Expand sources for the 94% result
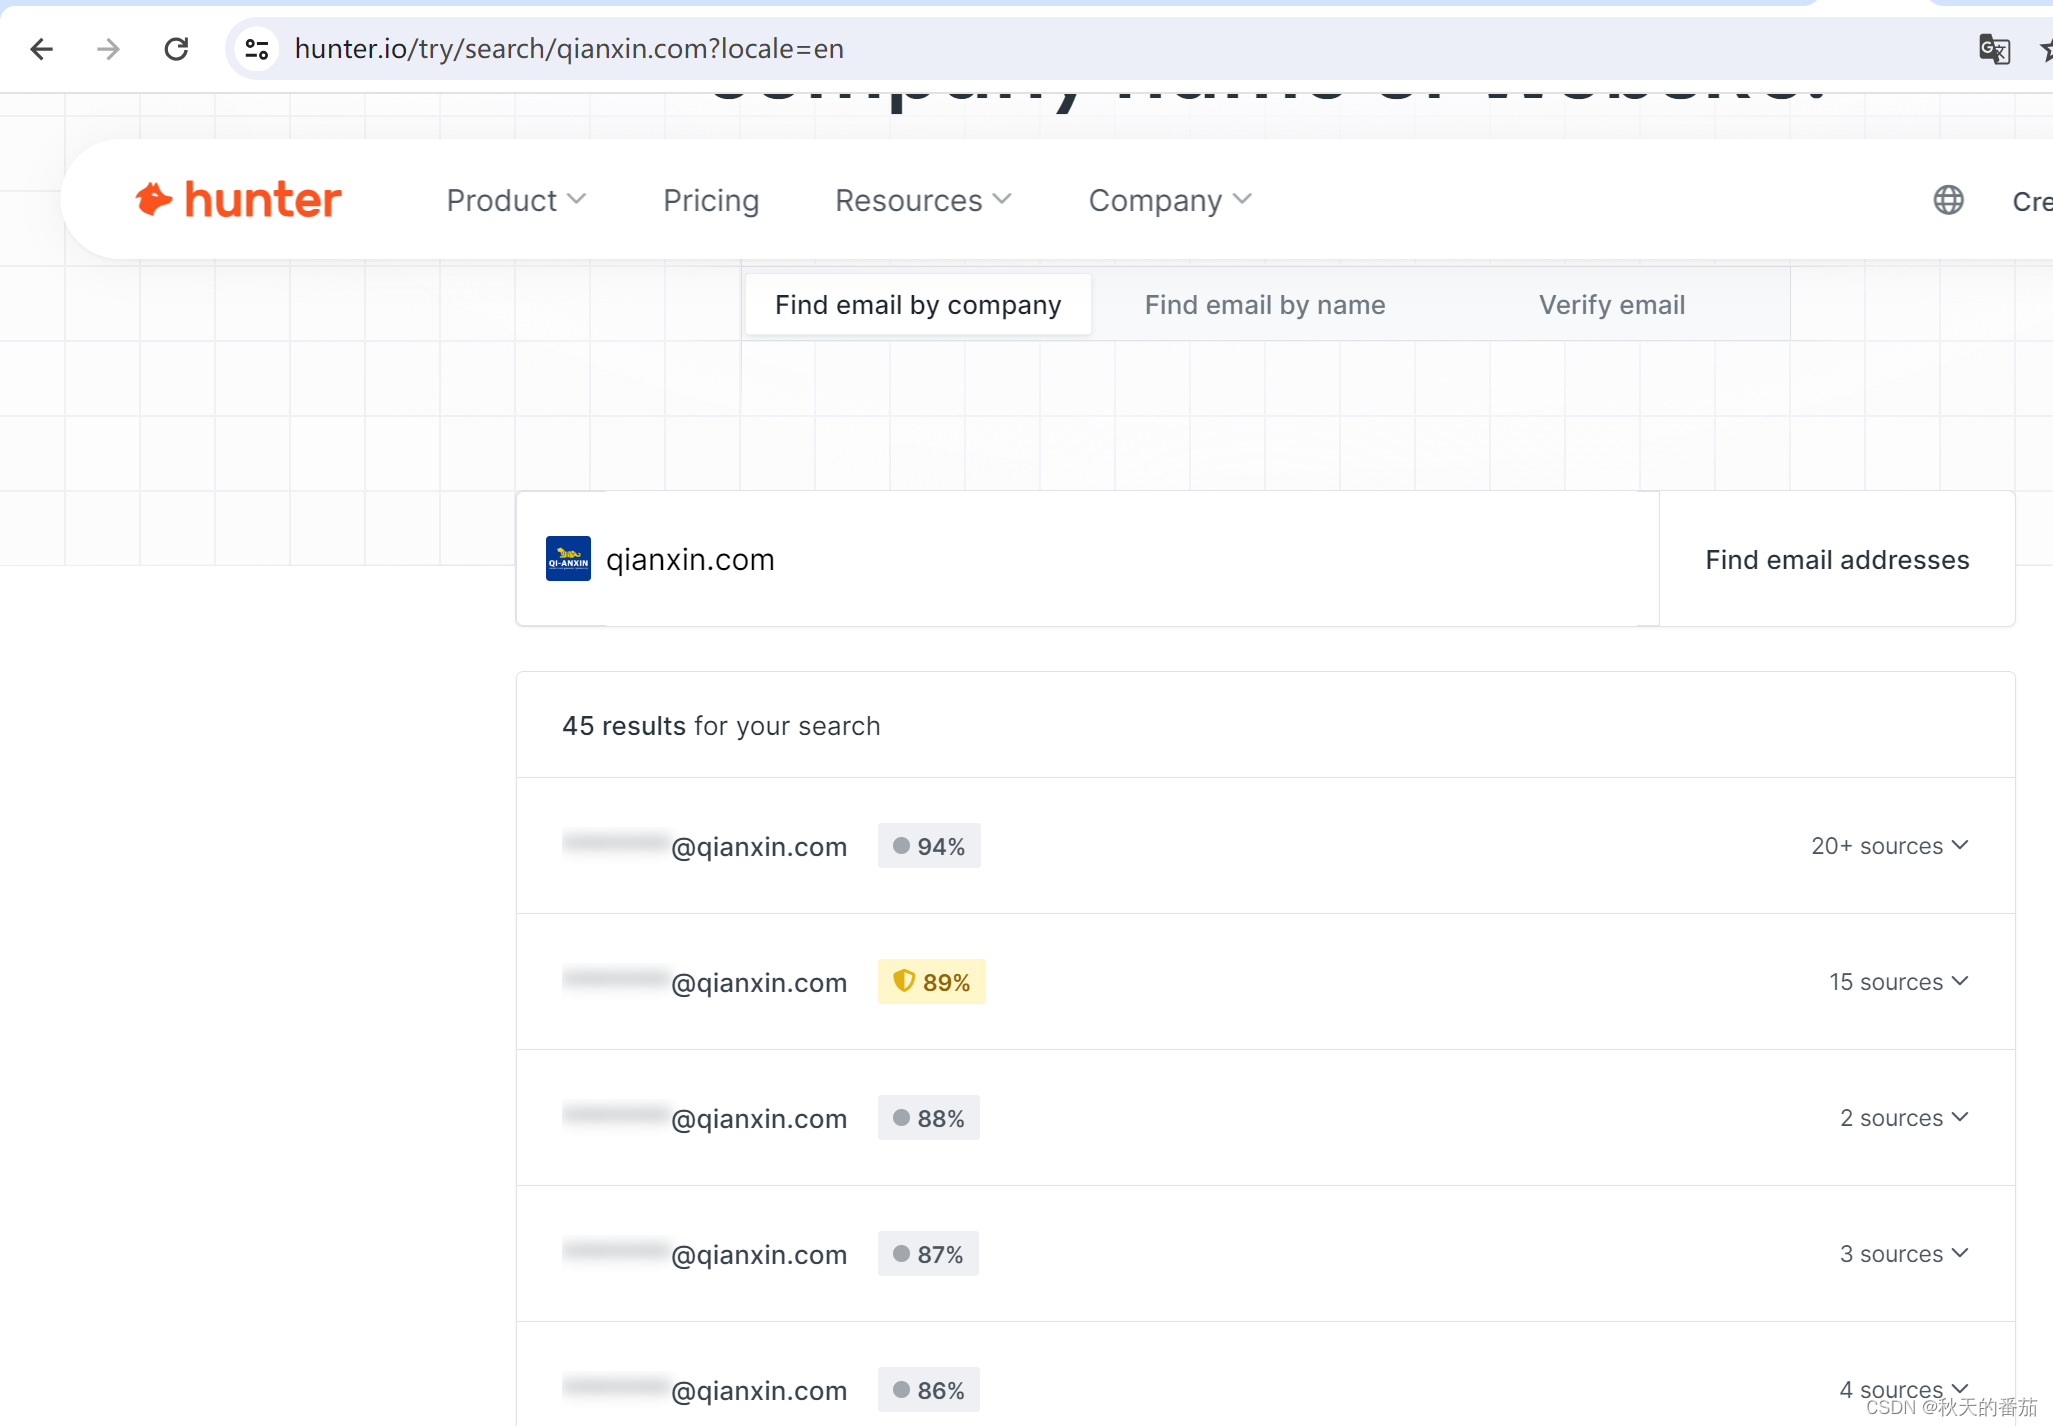This screenshot has width=2053, height=1426. [1890, 846]
